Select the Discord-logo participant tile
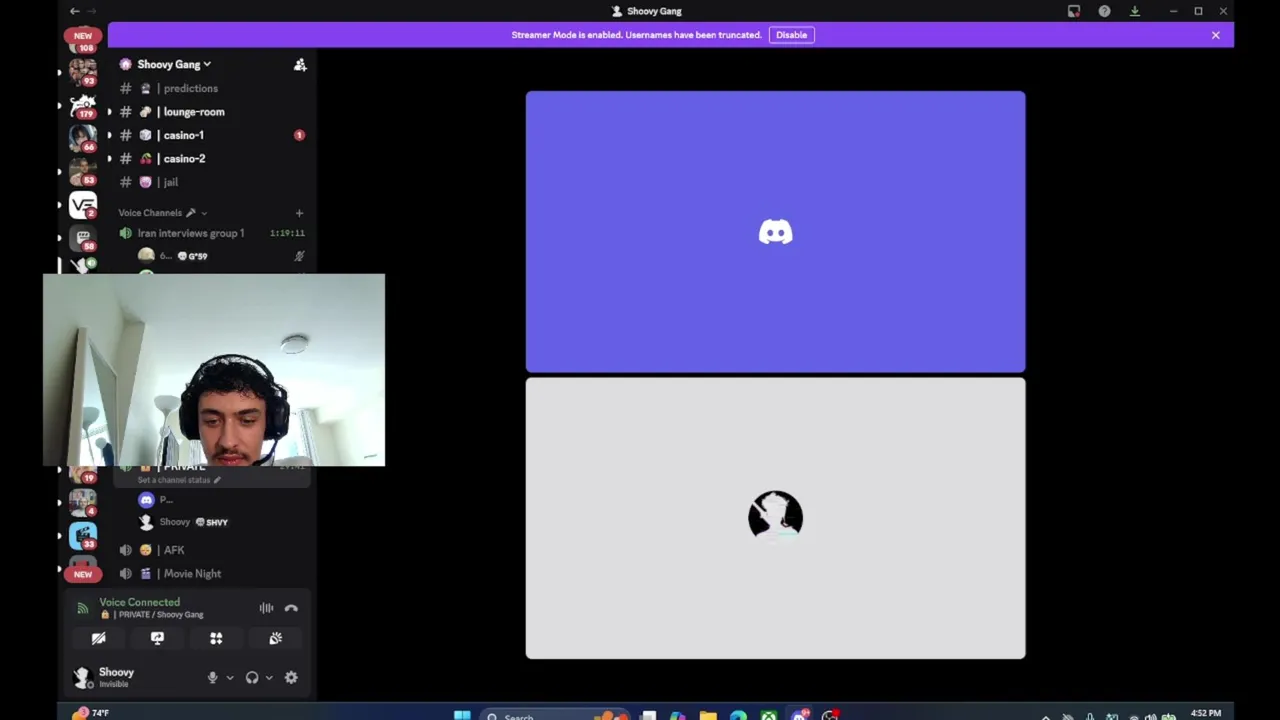Screen dimensions: 1280x720 point(775,231)
